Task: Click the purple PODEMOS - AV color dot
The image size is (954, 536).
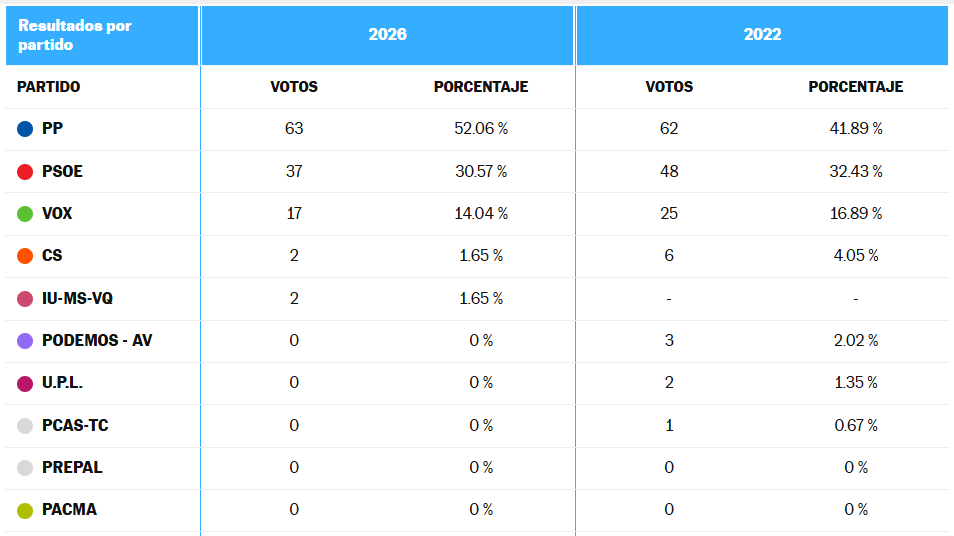Action: [26, 341]
